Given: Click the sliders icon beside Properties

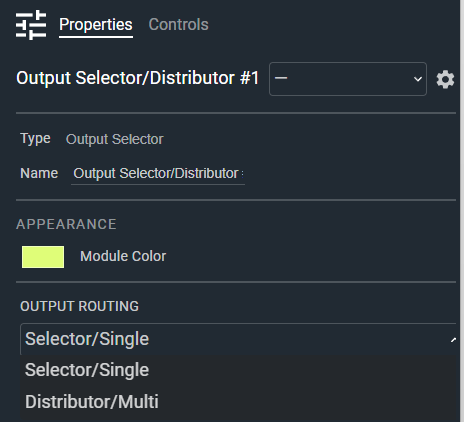Looking at the screenshot, I should 31,25.
